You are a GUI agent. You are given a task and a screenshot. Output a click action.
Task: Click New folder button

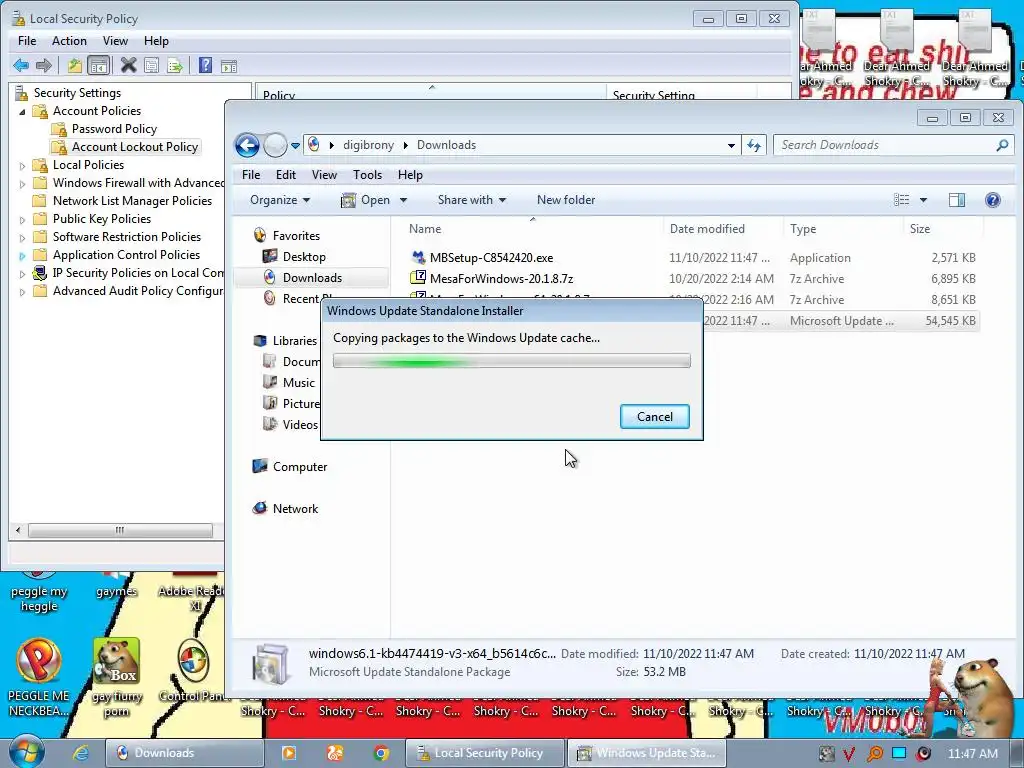(566, 200)
